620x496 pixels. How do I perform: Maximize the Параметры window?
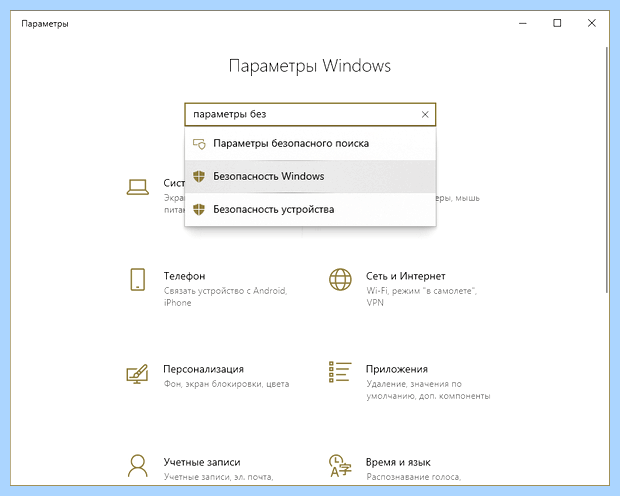click(x=557, y=23)
